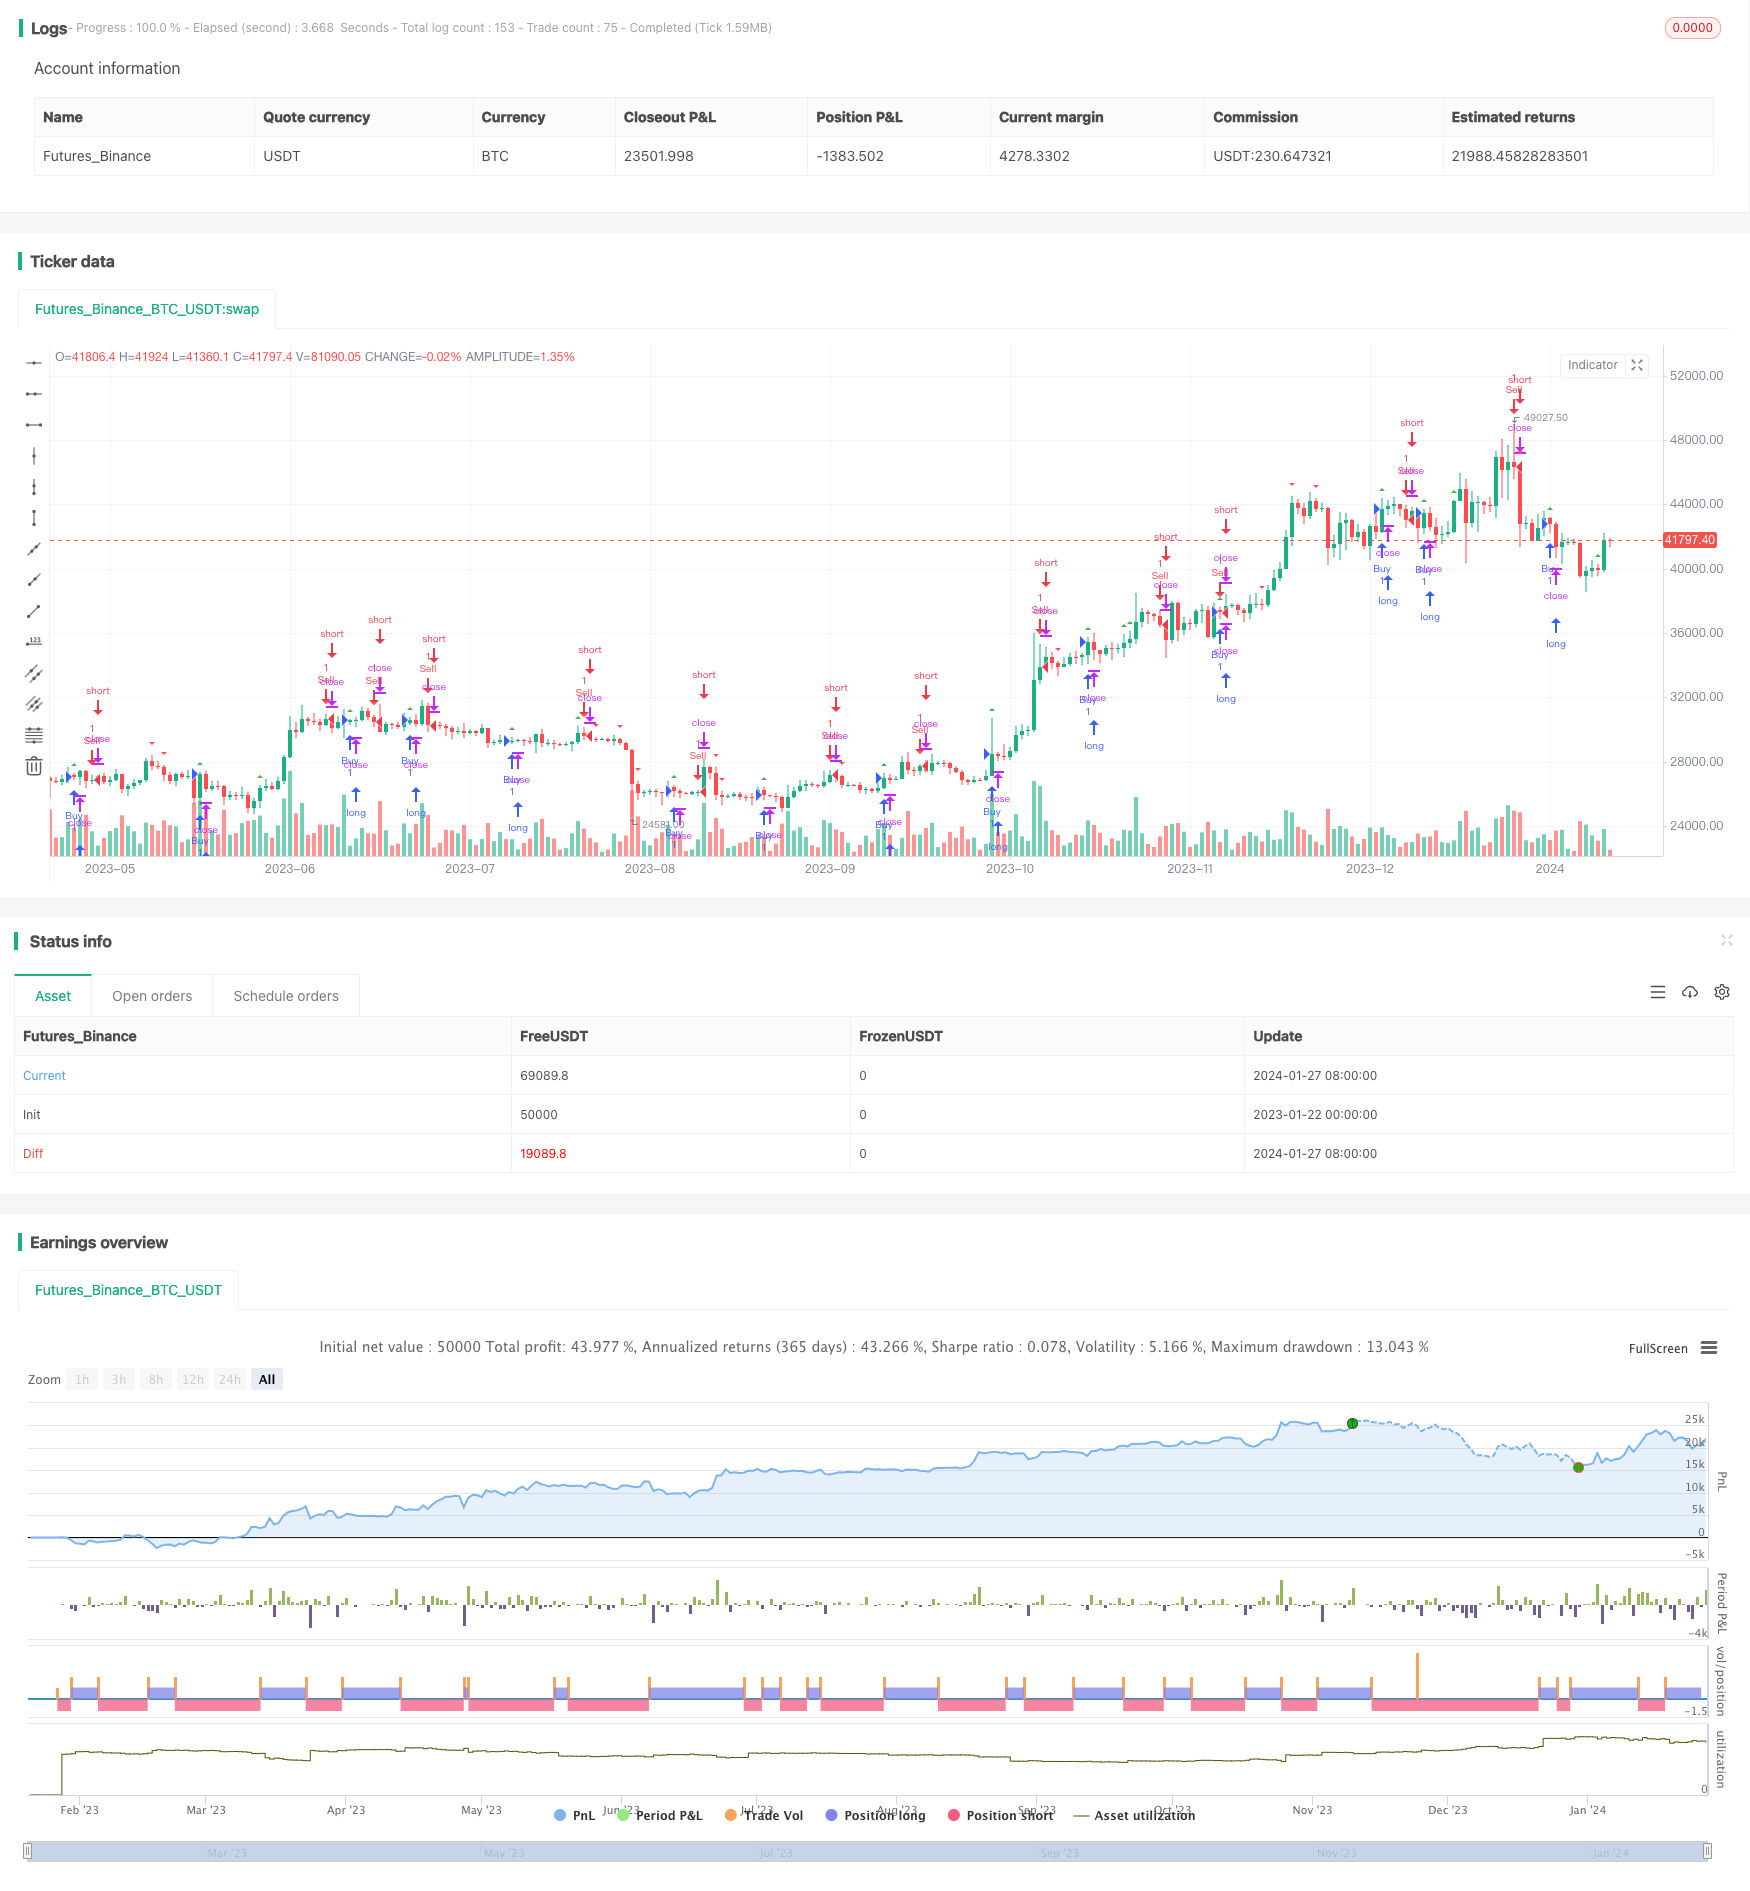This screenshot has width=1750, height=1891.
Task: Open the Status info list menu icon
Action: click(1658, 992)
